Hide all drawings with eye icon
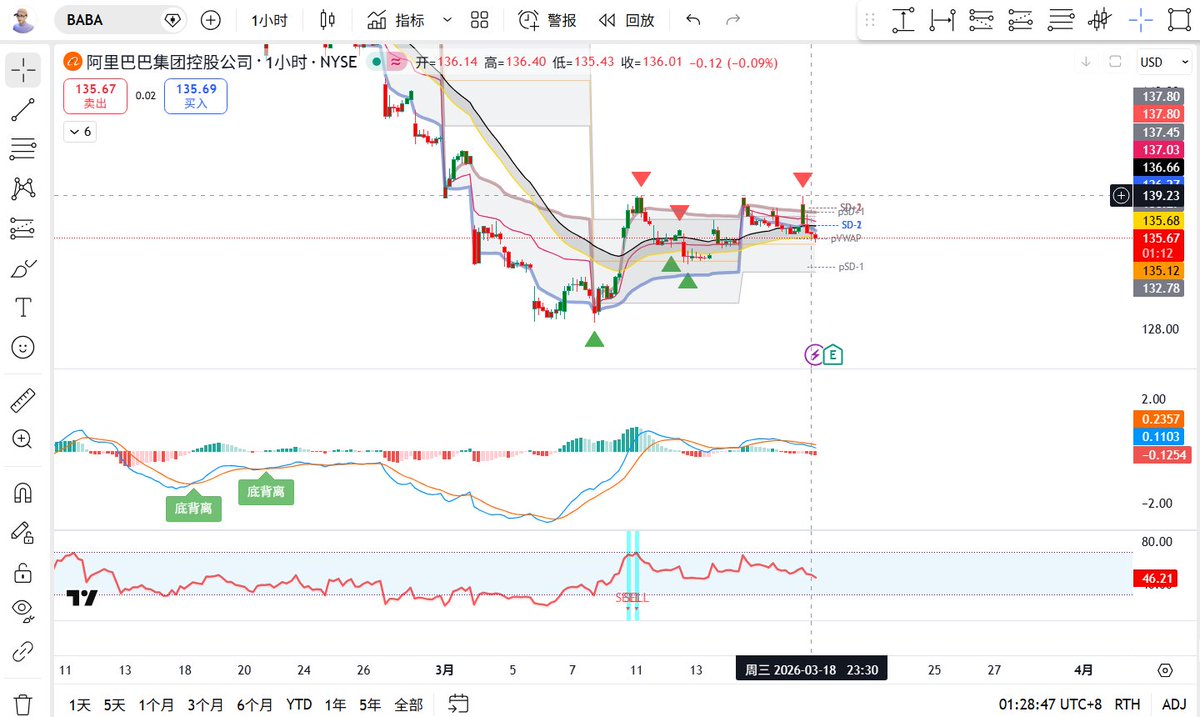The height and width of the screenshot is (717, 1200). click(23, 610)
